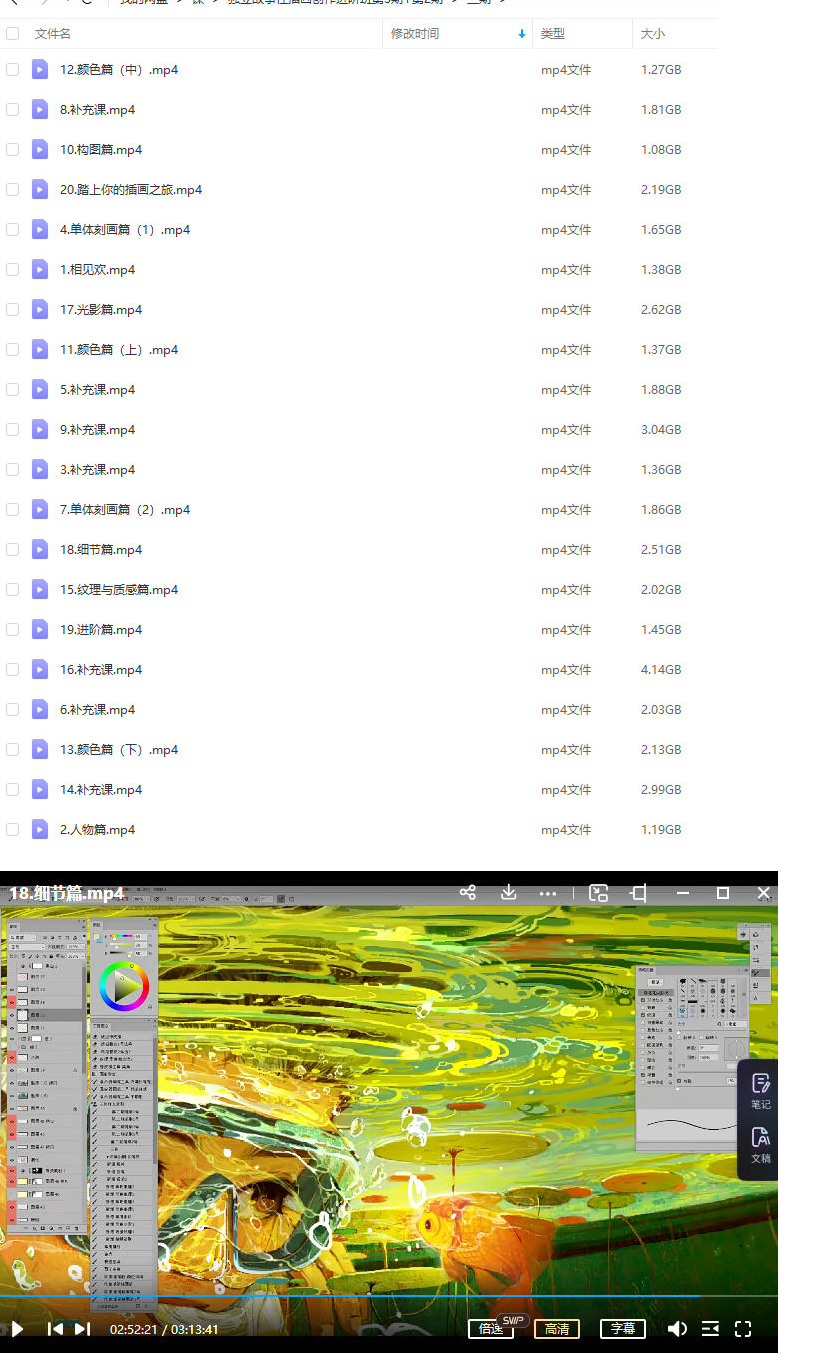Select the checkbox for 13.颜色篇（下）.mp4
The width and height of the screenshot is (839, 1360).
tap(12, 750)
